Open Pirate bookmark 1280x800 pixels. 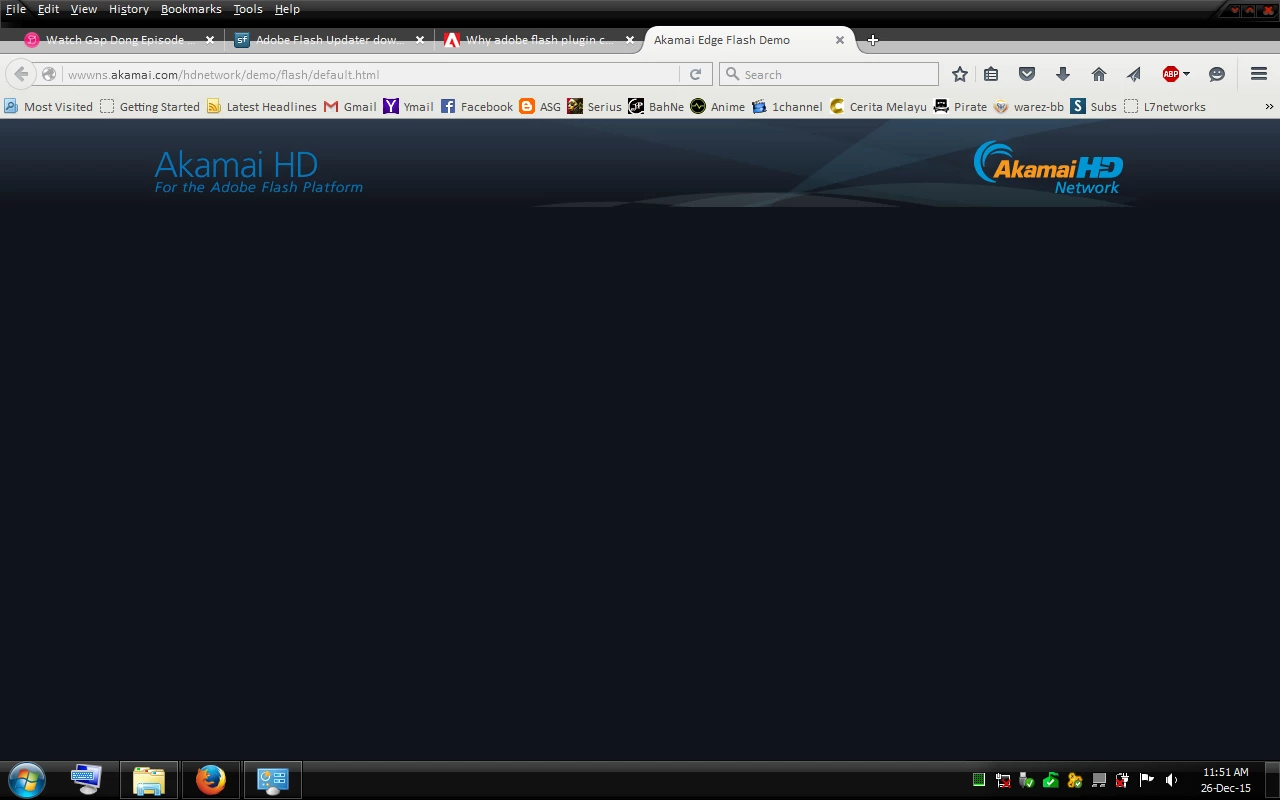tap(960, 106)
